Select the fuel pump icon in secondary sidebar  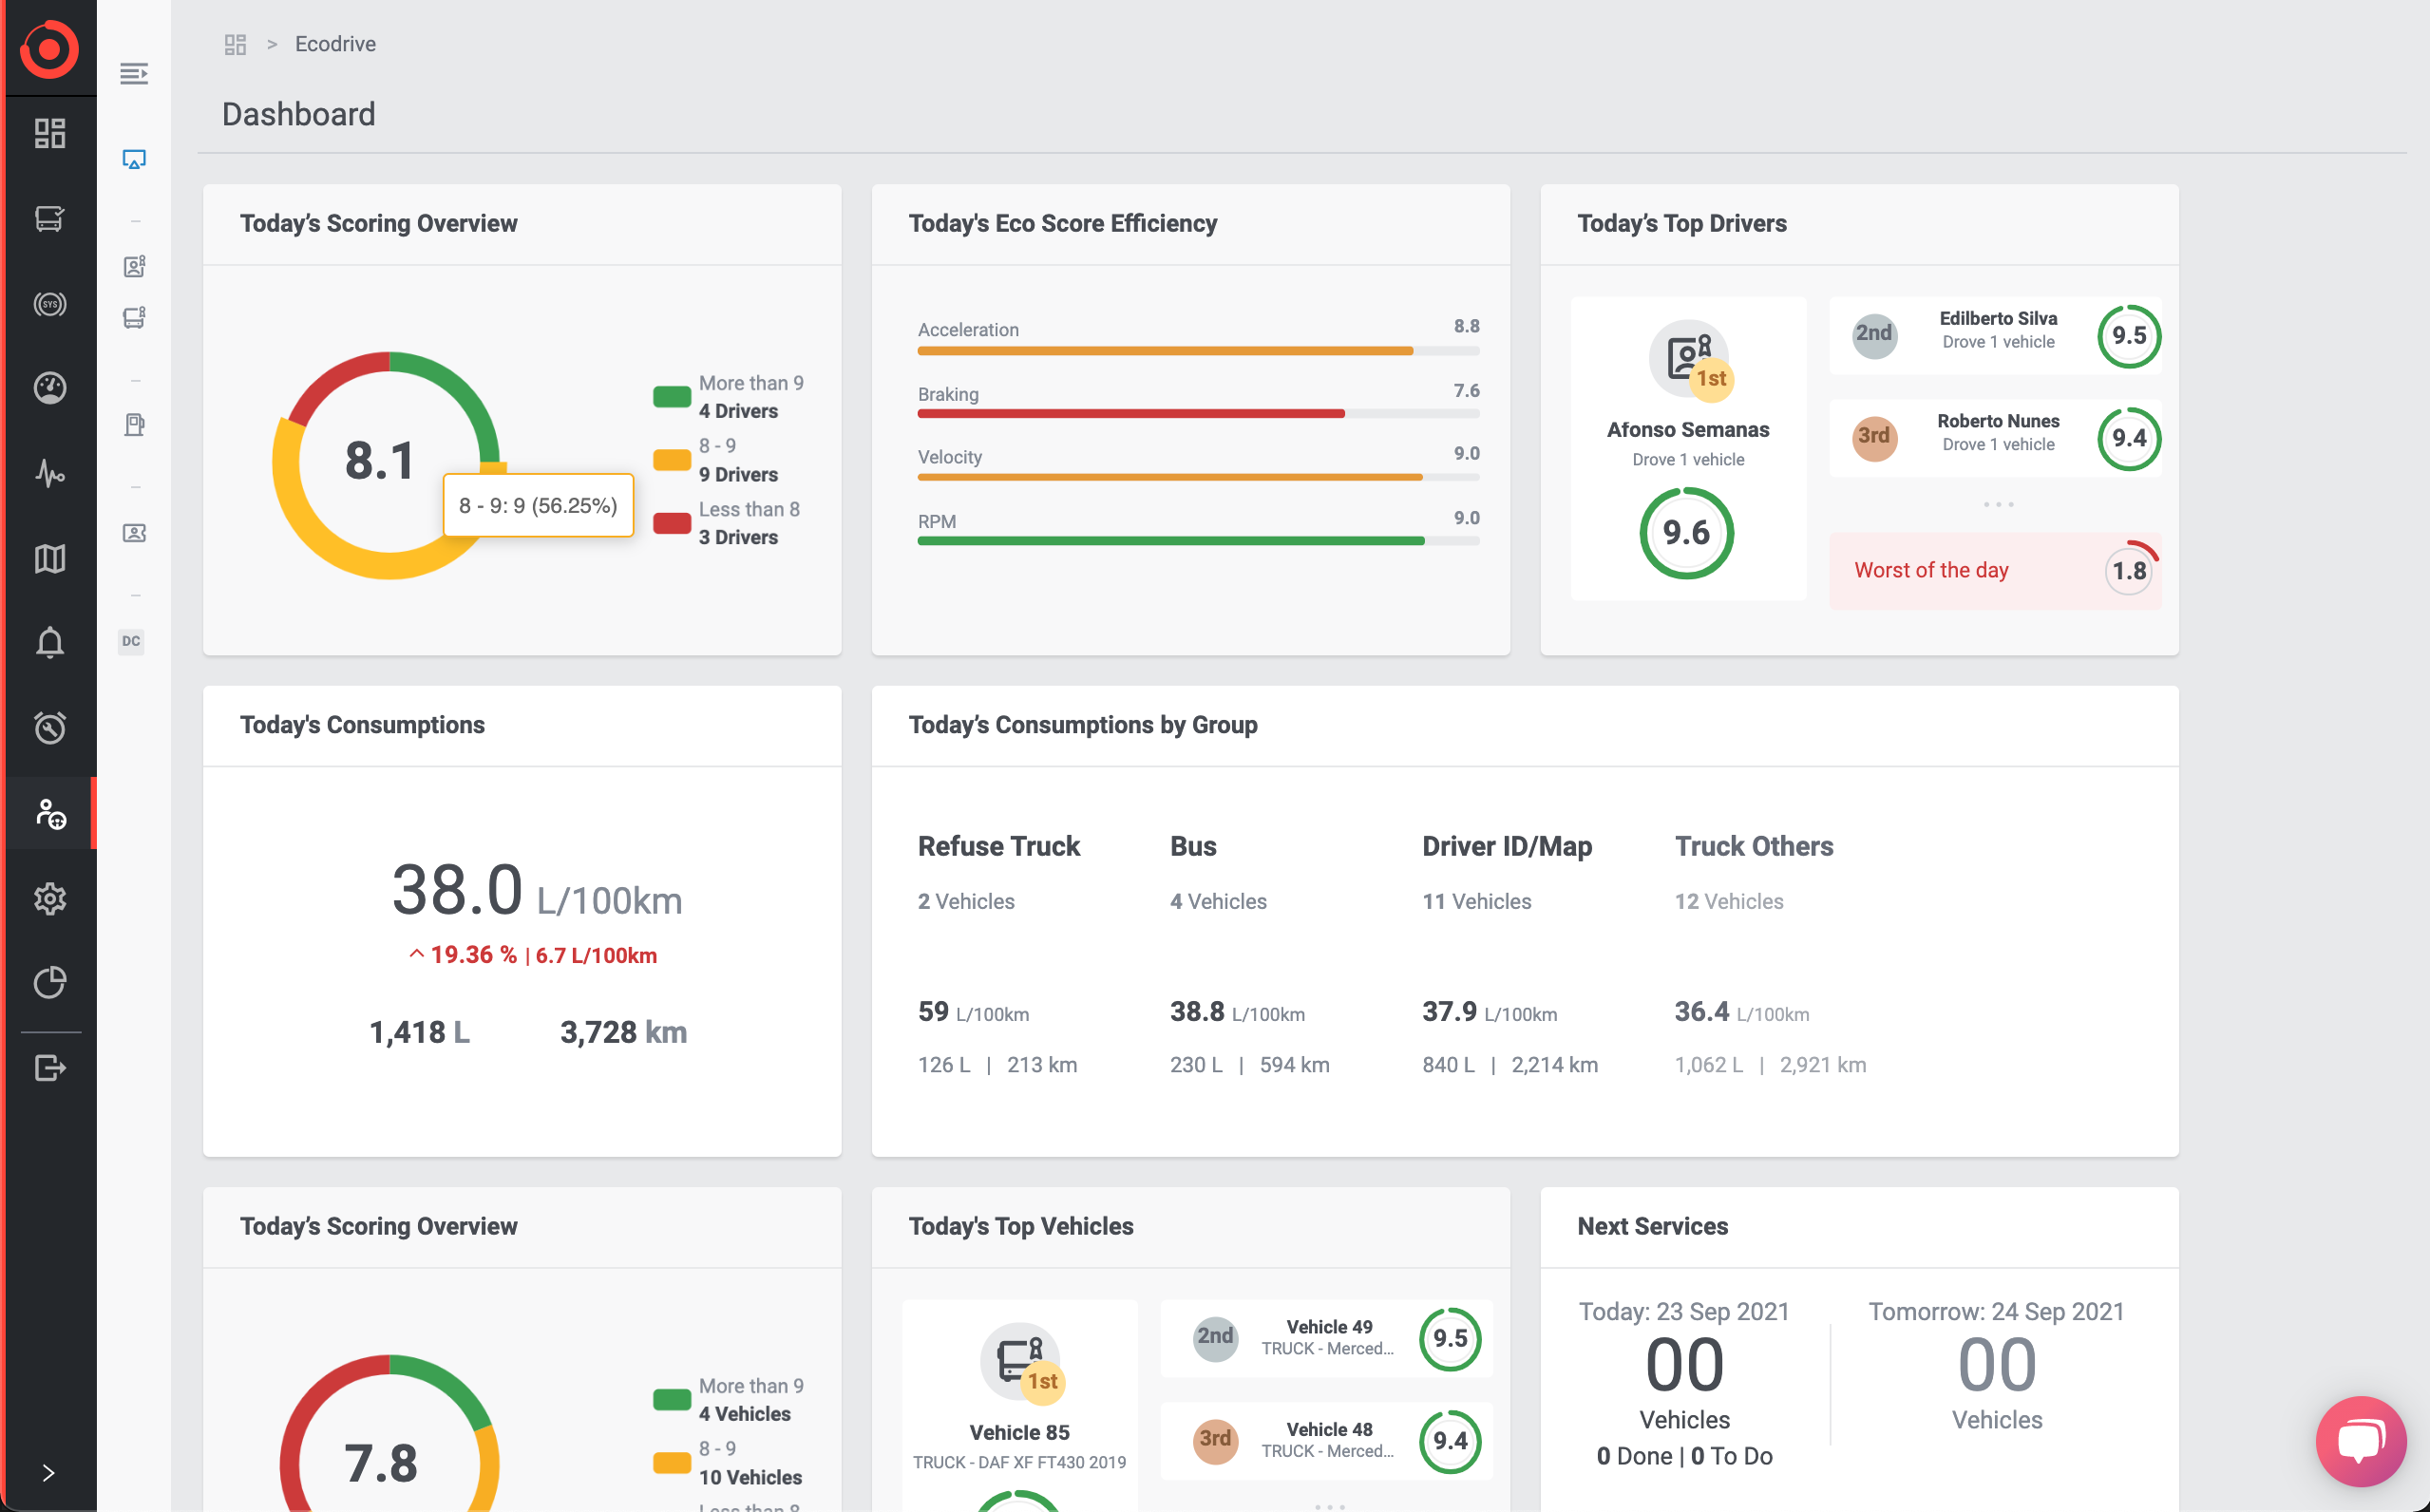coord(133,424)
